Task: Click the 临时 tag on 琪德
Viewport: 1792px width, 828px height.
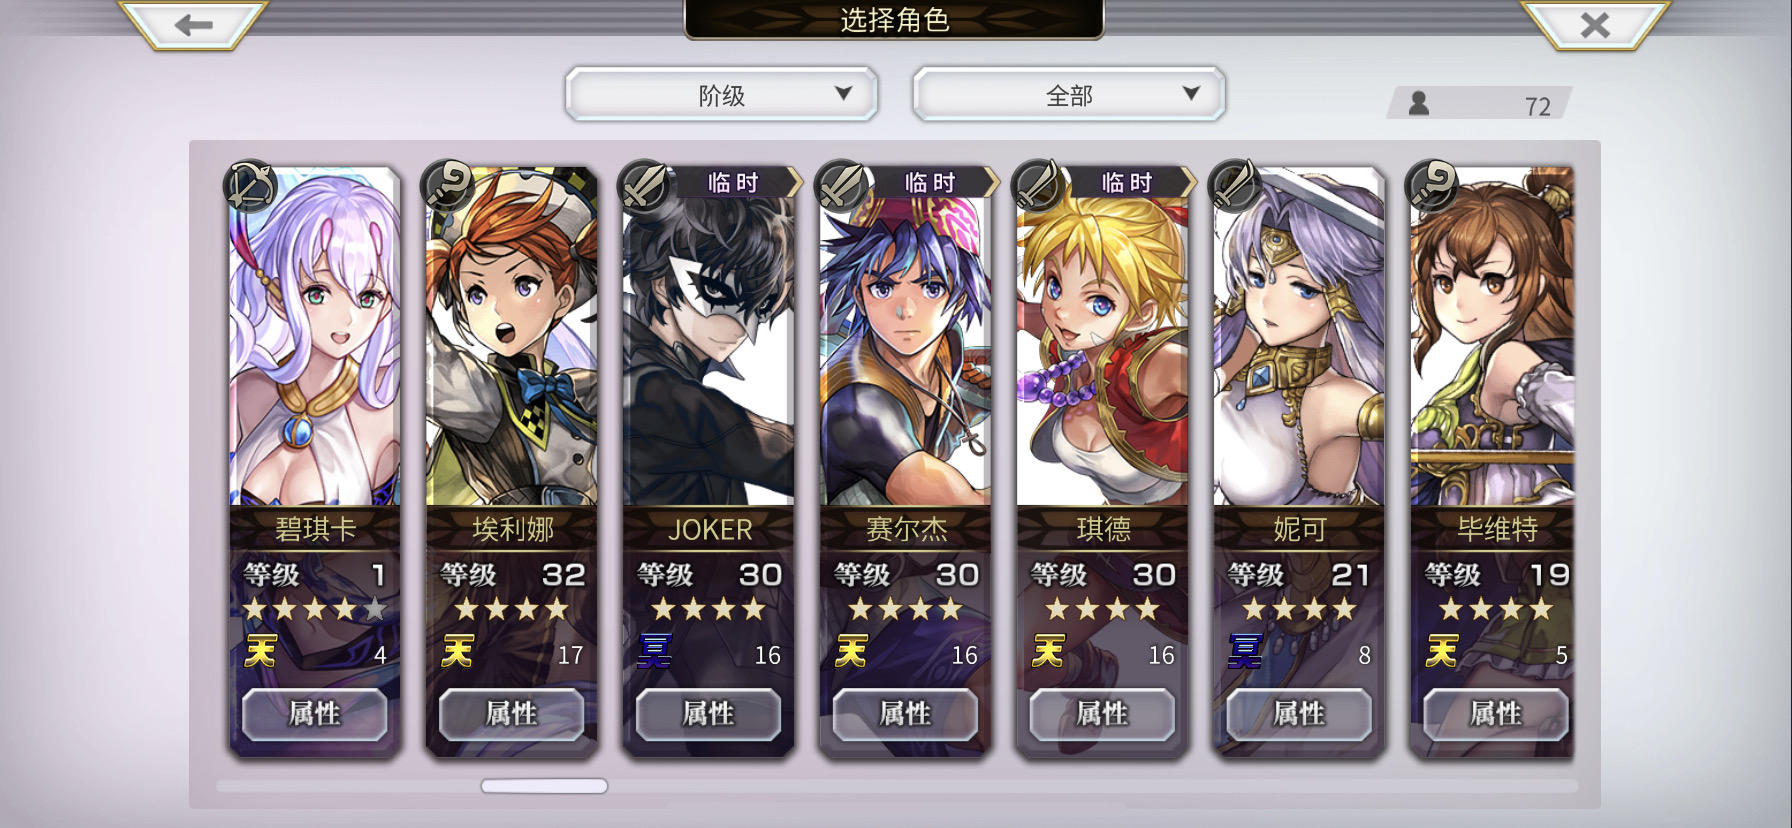Action: pyautogui.click(x=1130, y=182)
